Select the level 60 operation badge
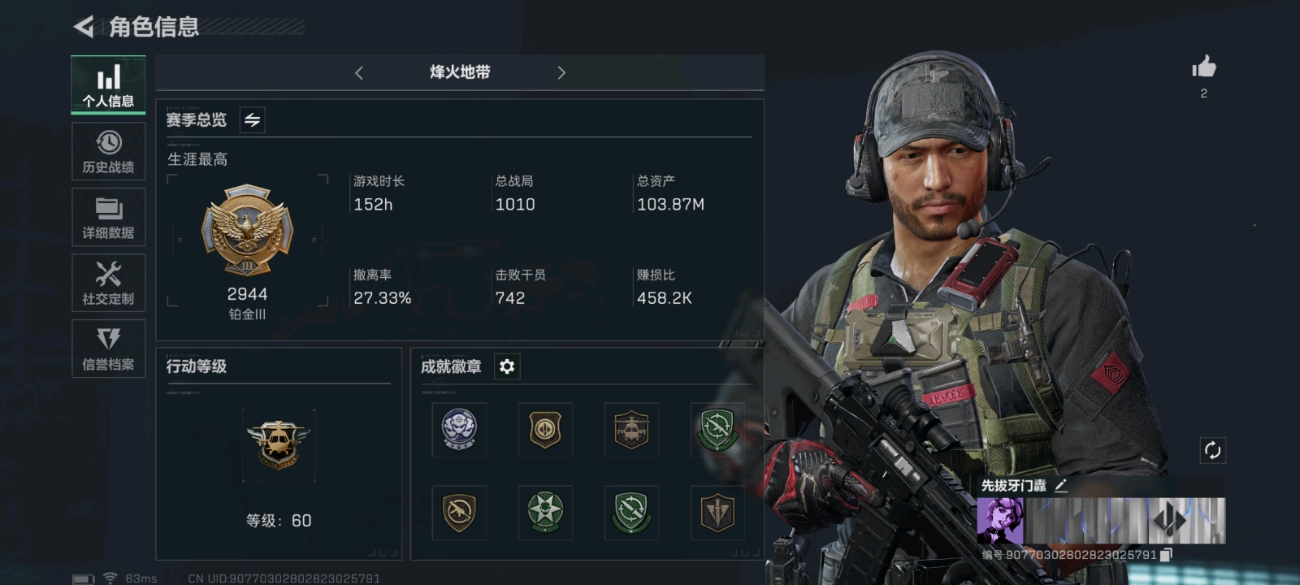1300x585 pixels. 279,444
